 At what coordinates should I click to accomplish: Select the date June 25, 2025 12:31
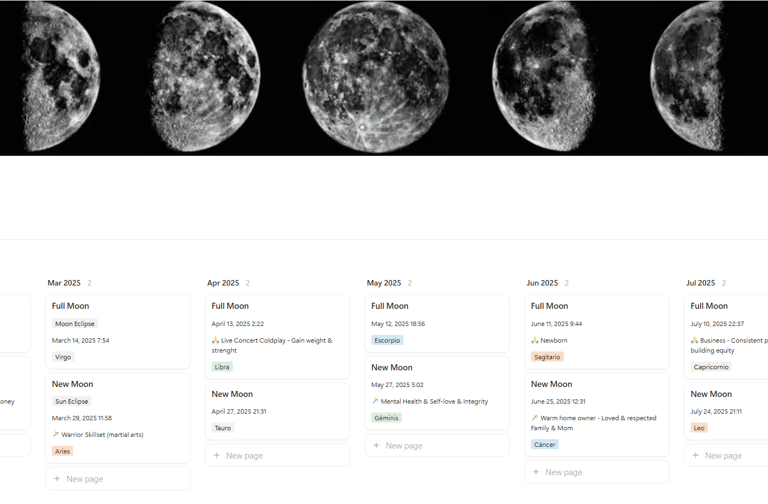558,401
